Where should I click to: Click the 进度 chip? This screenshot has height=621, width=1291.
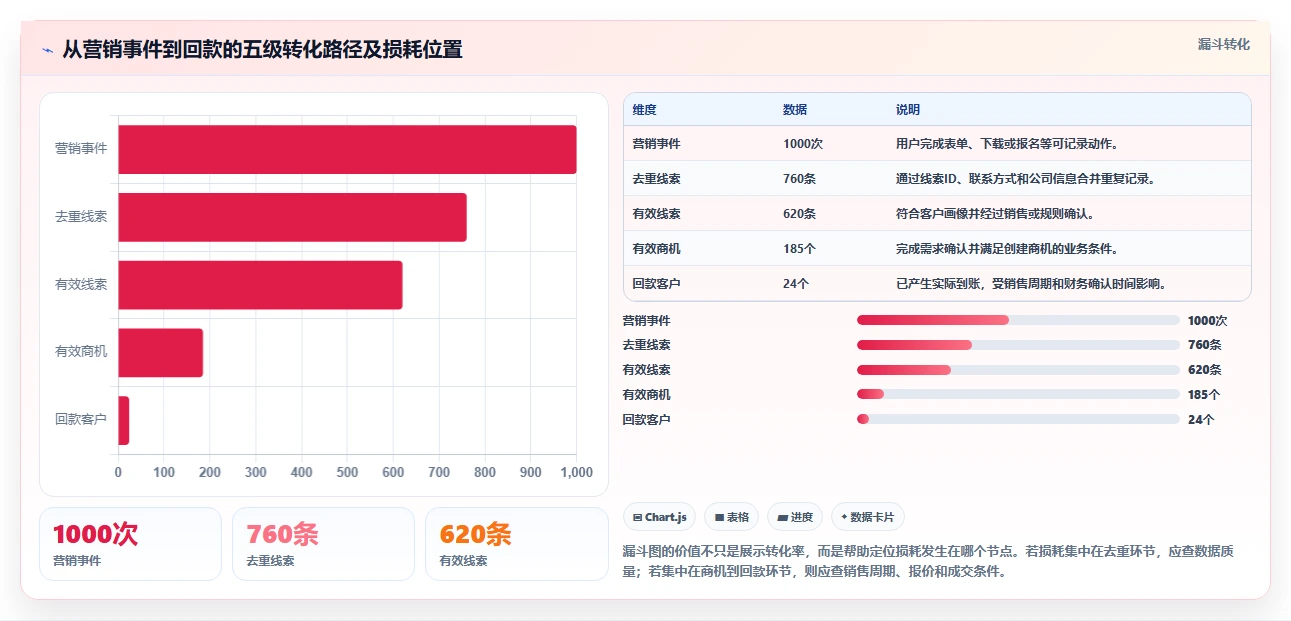(x=795, y=517)
